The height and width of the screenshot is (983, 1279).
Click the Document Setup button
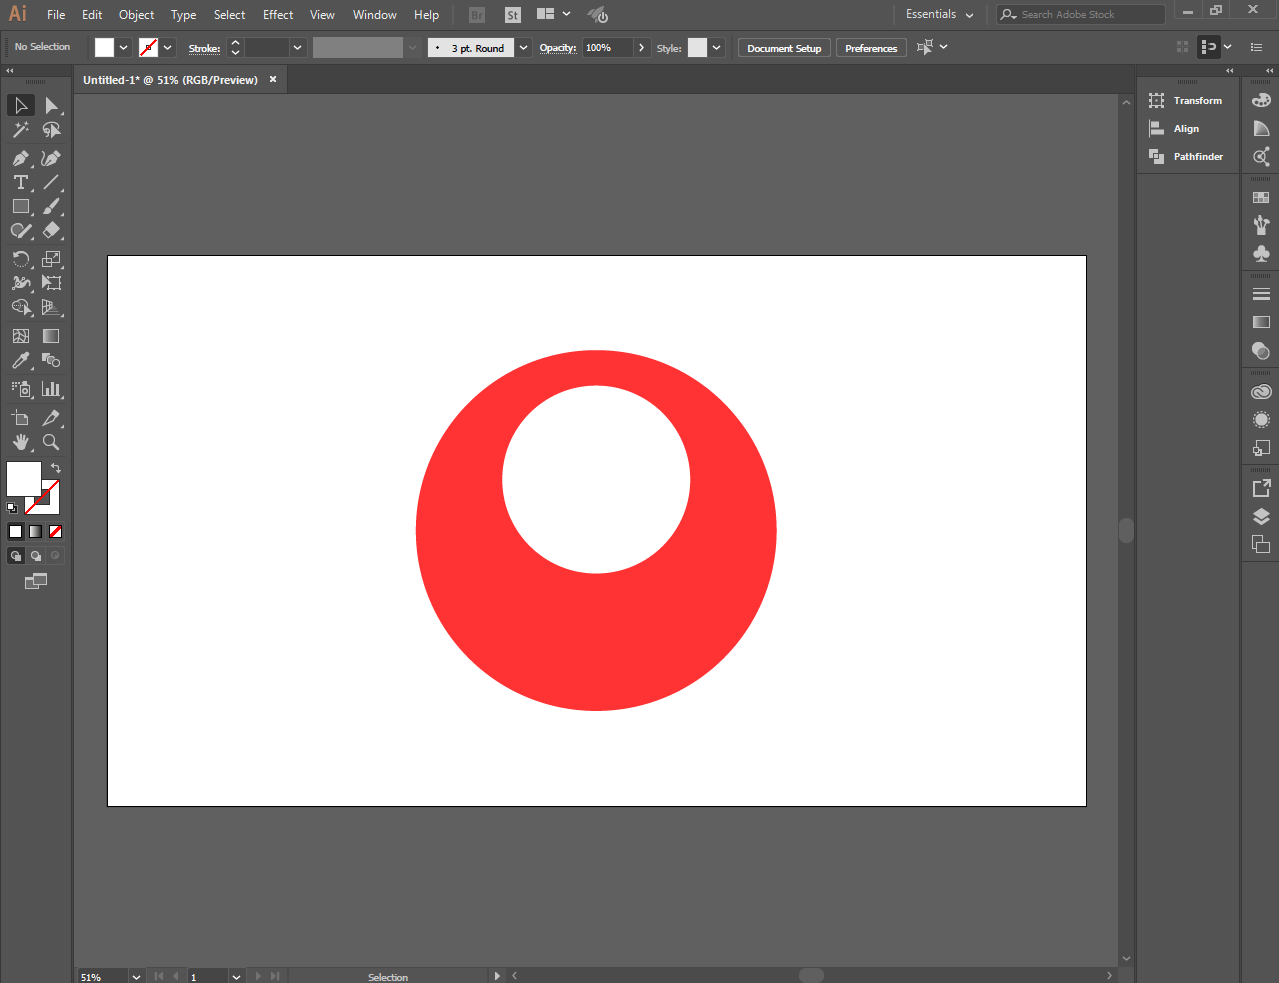click(784, 48)
